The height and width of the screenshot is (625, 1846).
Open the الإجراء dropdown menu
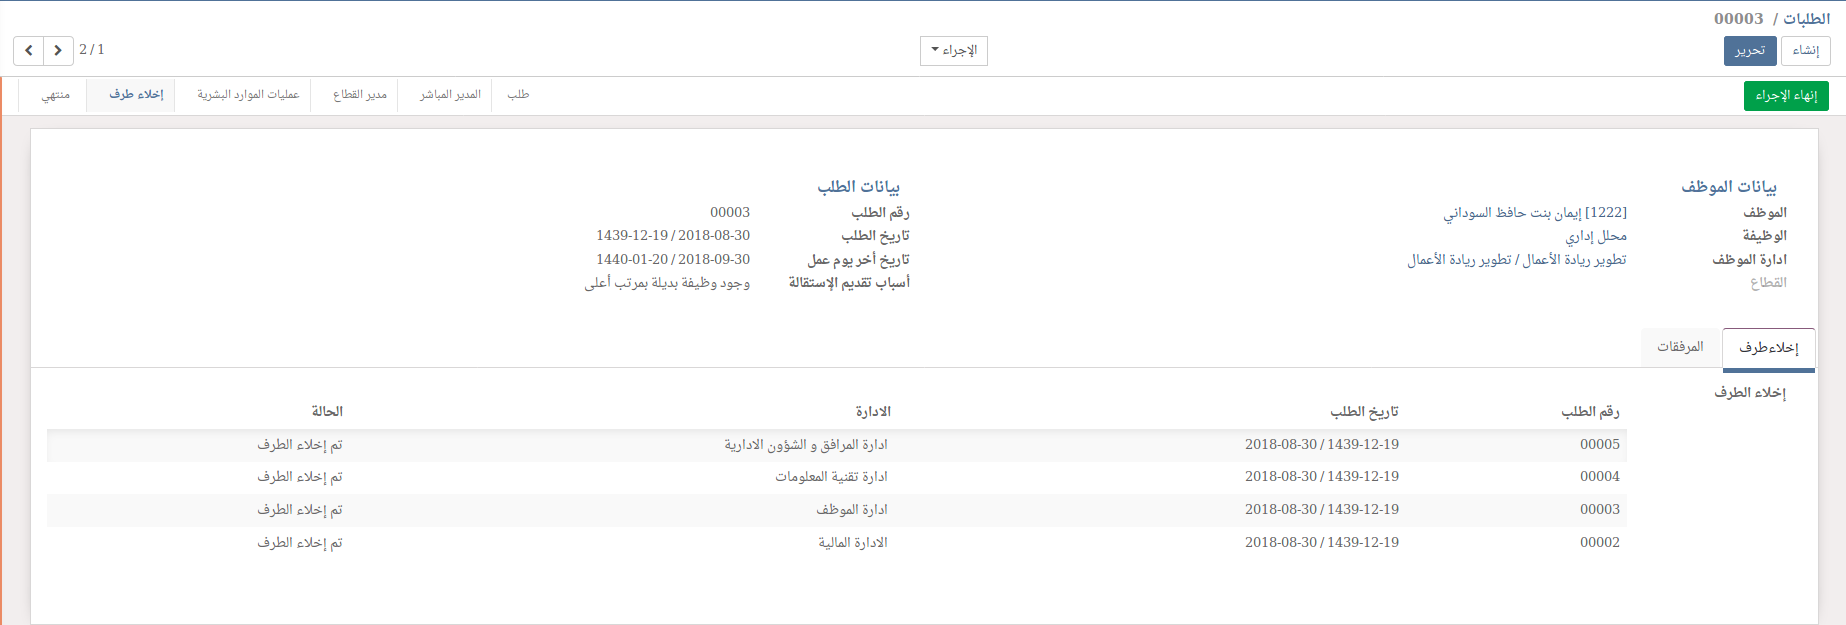[x=953, y=51]
